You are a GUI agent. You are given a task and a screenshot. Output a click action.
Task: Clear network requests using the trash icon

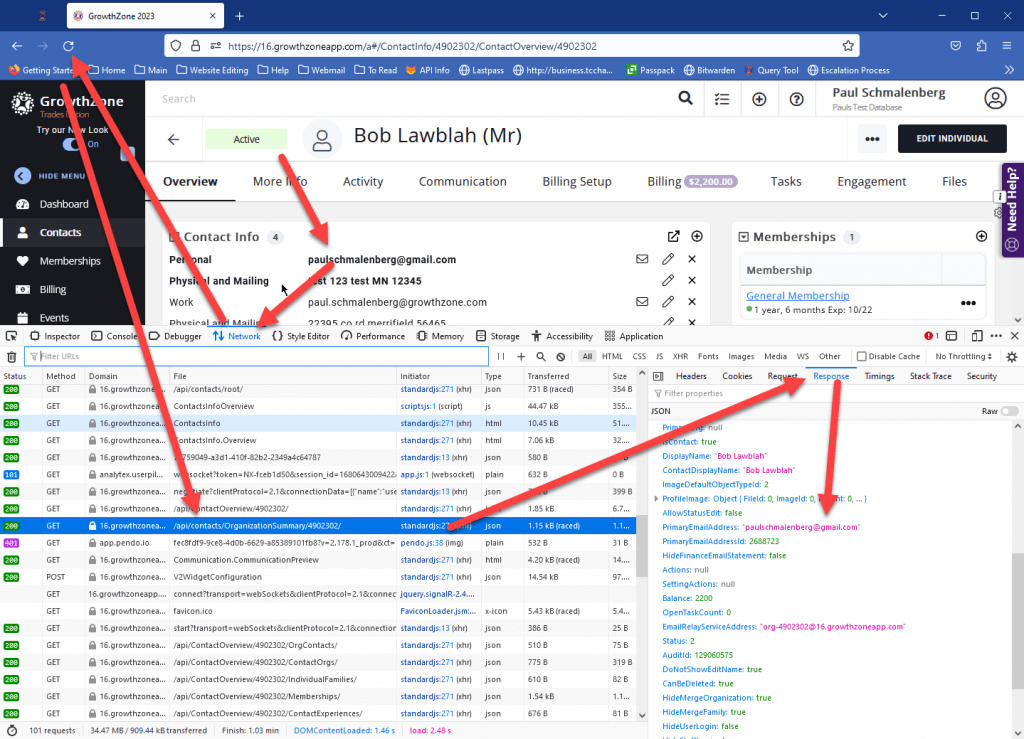coord(11,356)
